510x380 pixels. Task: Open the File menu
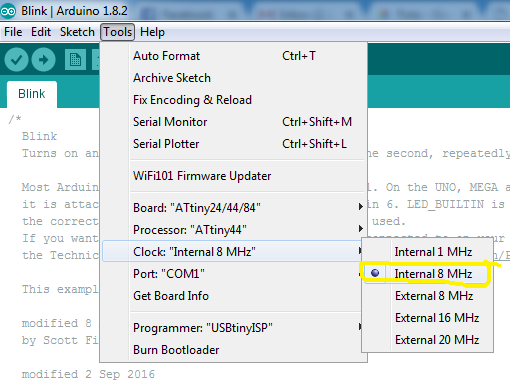point(13,32)
